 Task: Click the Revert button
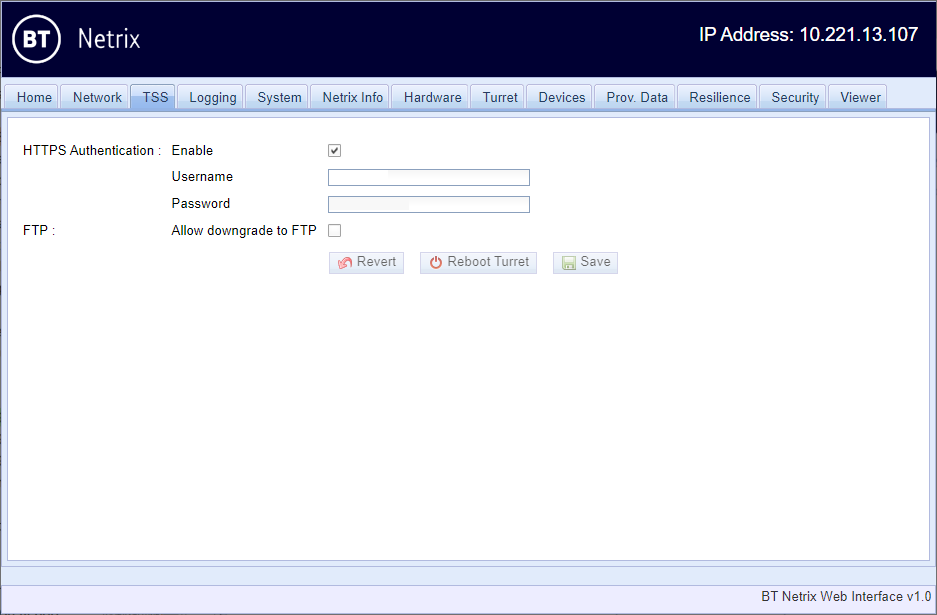pos(366,262)
